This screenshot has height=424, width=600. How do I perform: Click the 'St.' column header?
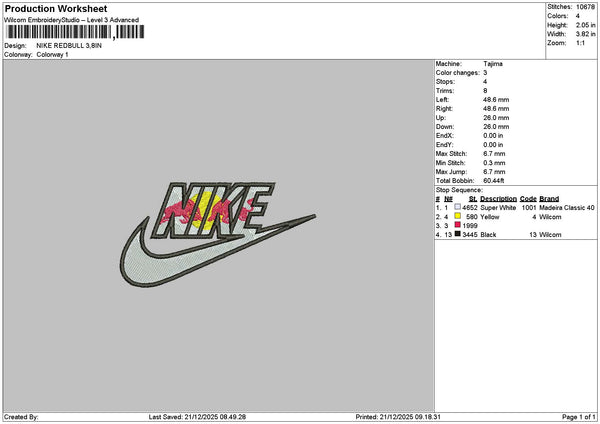click(473, 199)
